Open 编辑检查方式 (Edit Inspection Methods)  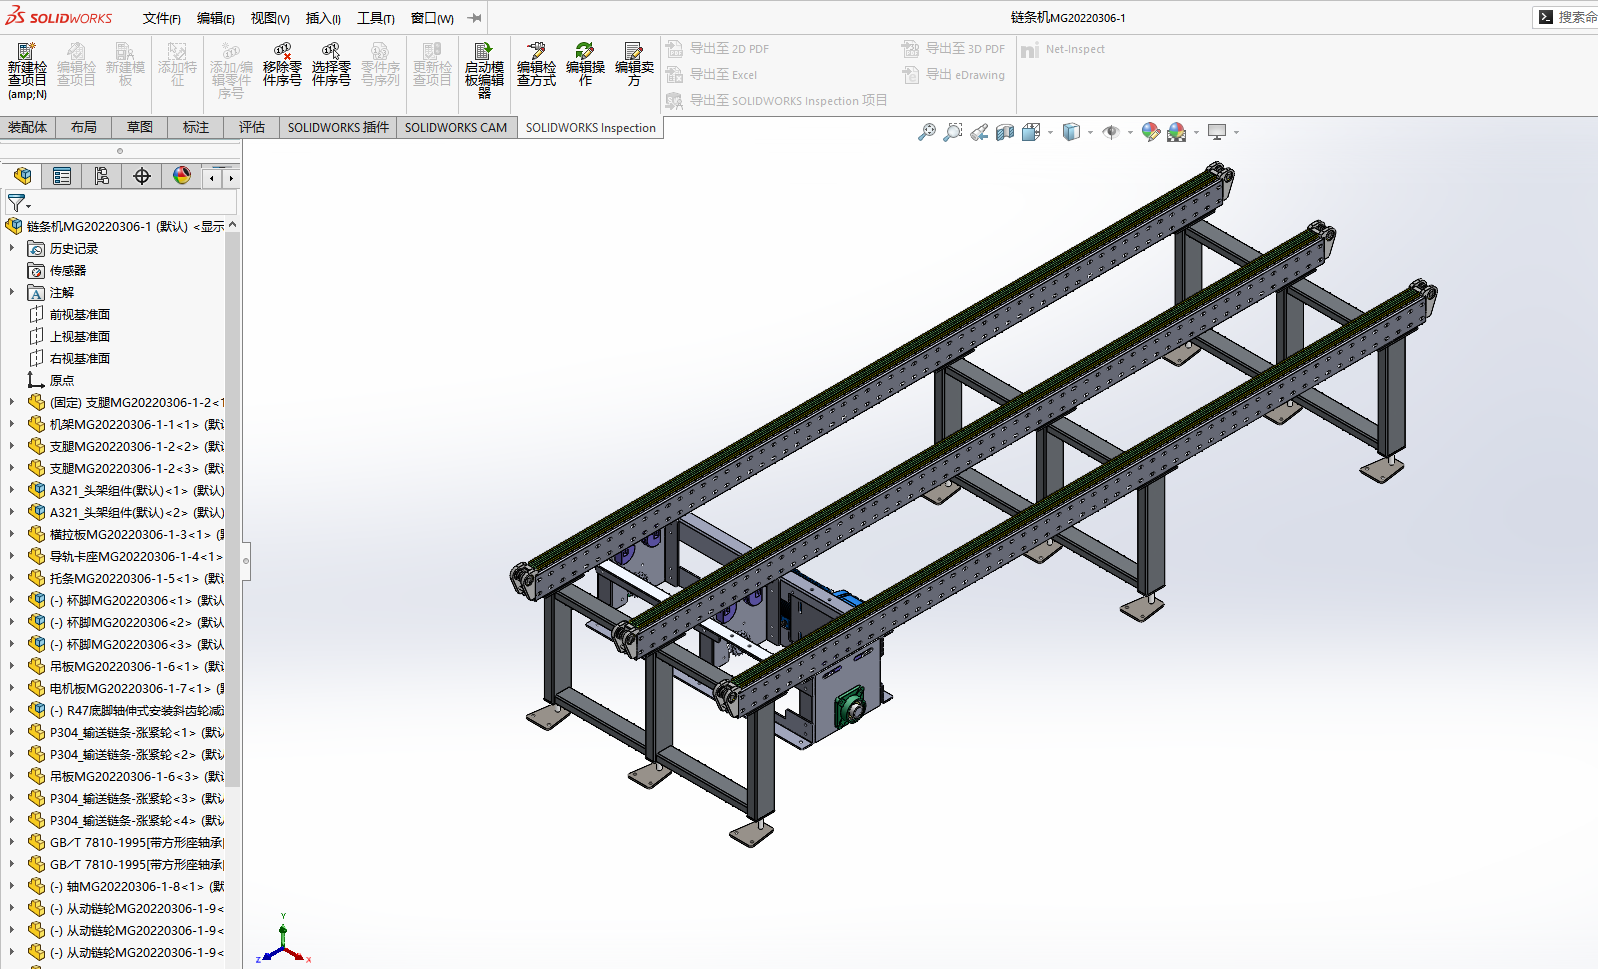[x=536, y=65]
